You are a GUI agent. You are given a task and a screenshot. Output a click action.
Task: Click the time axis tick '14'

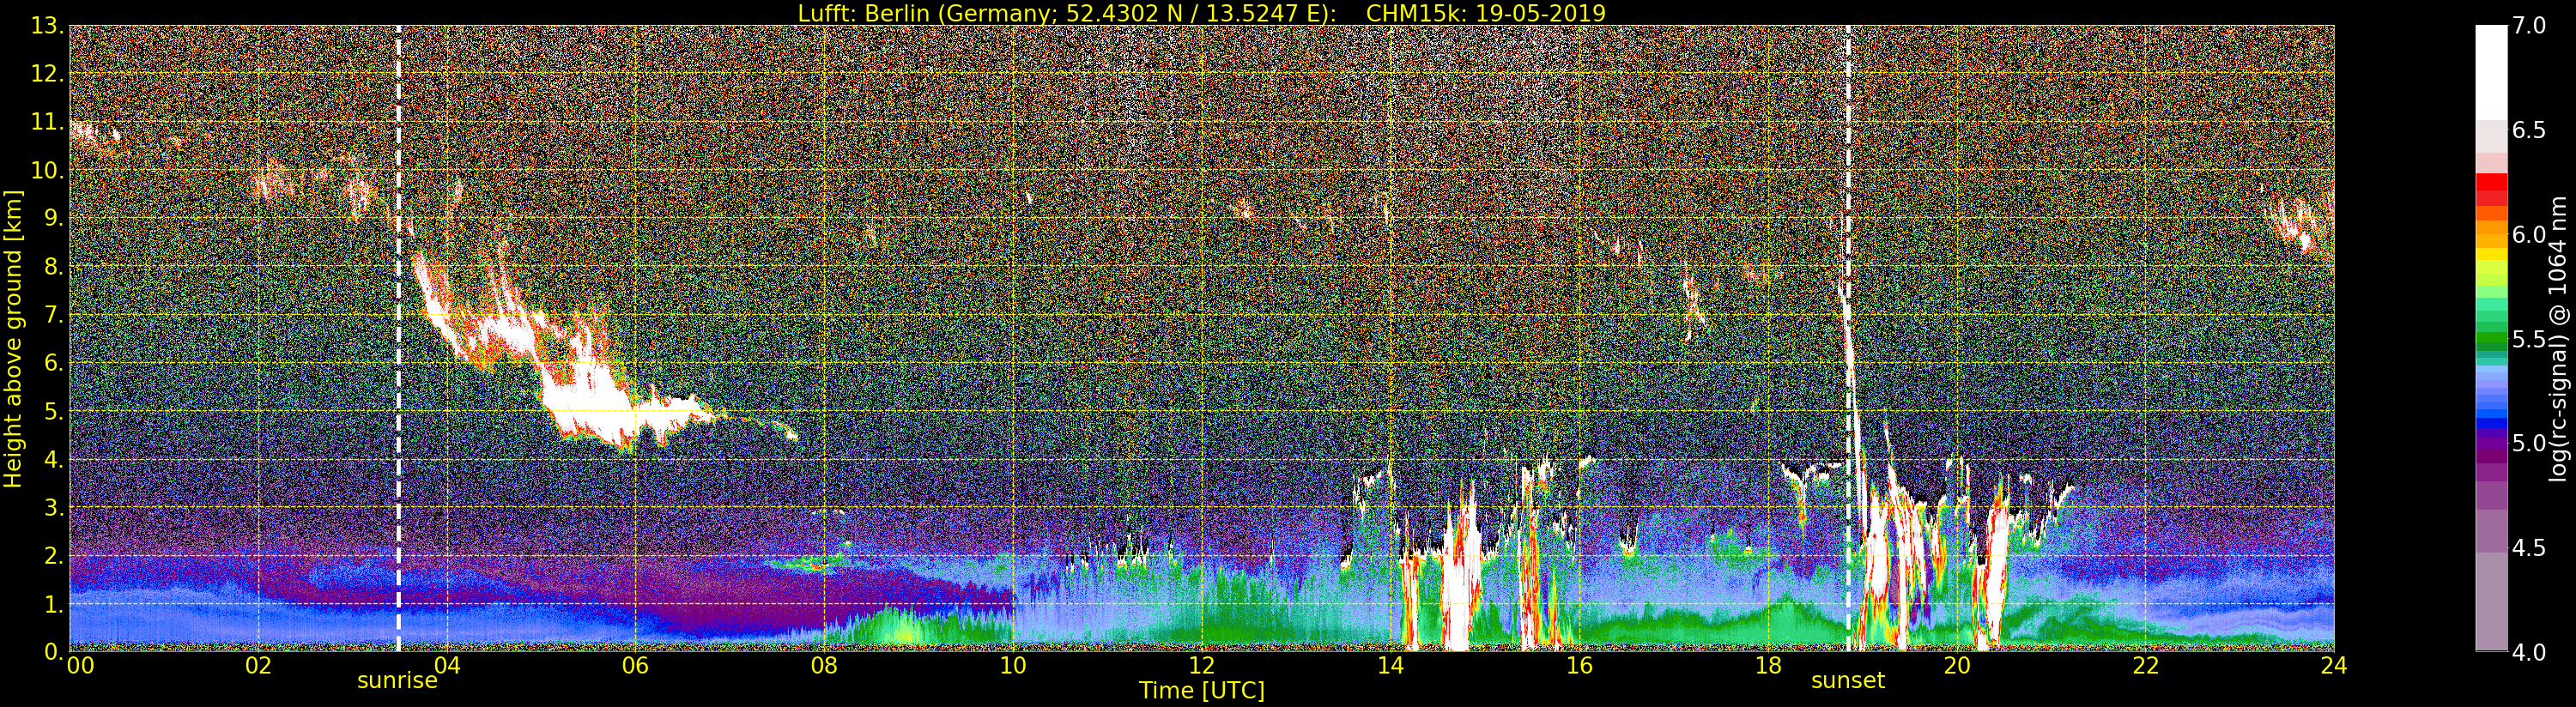click(1390, 666)
